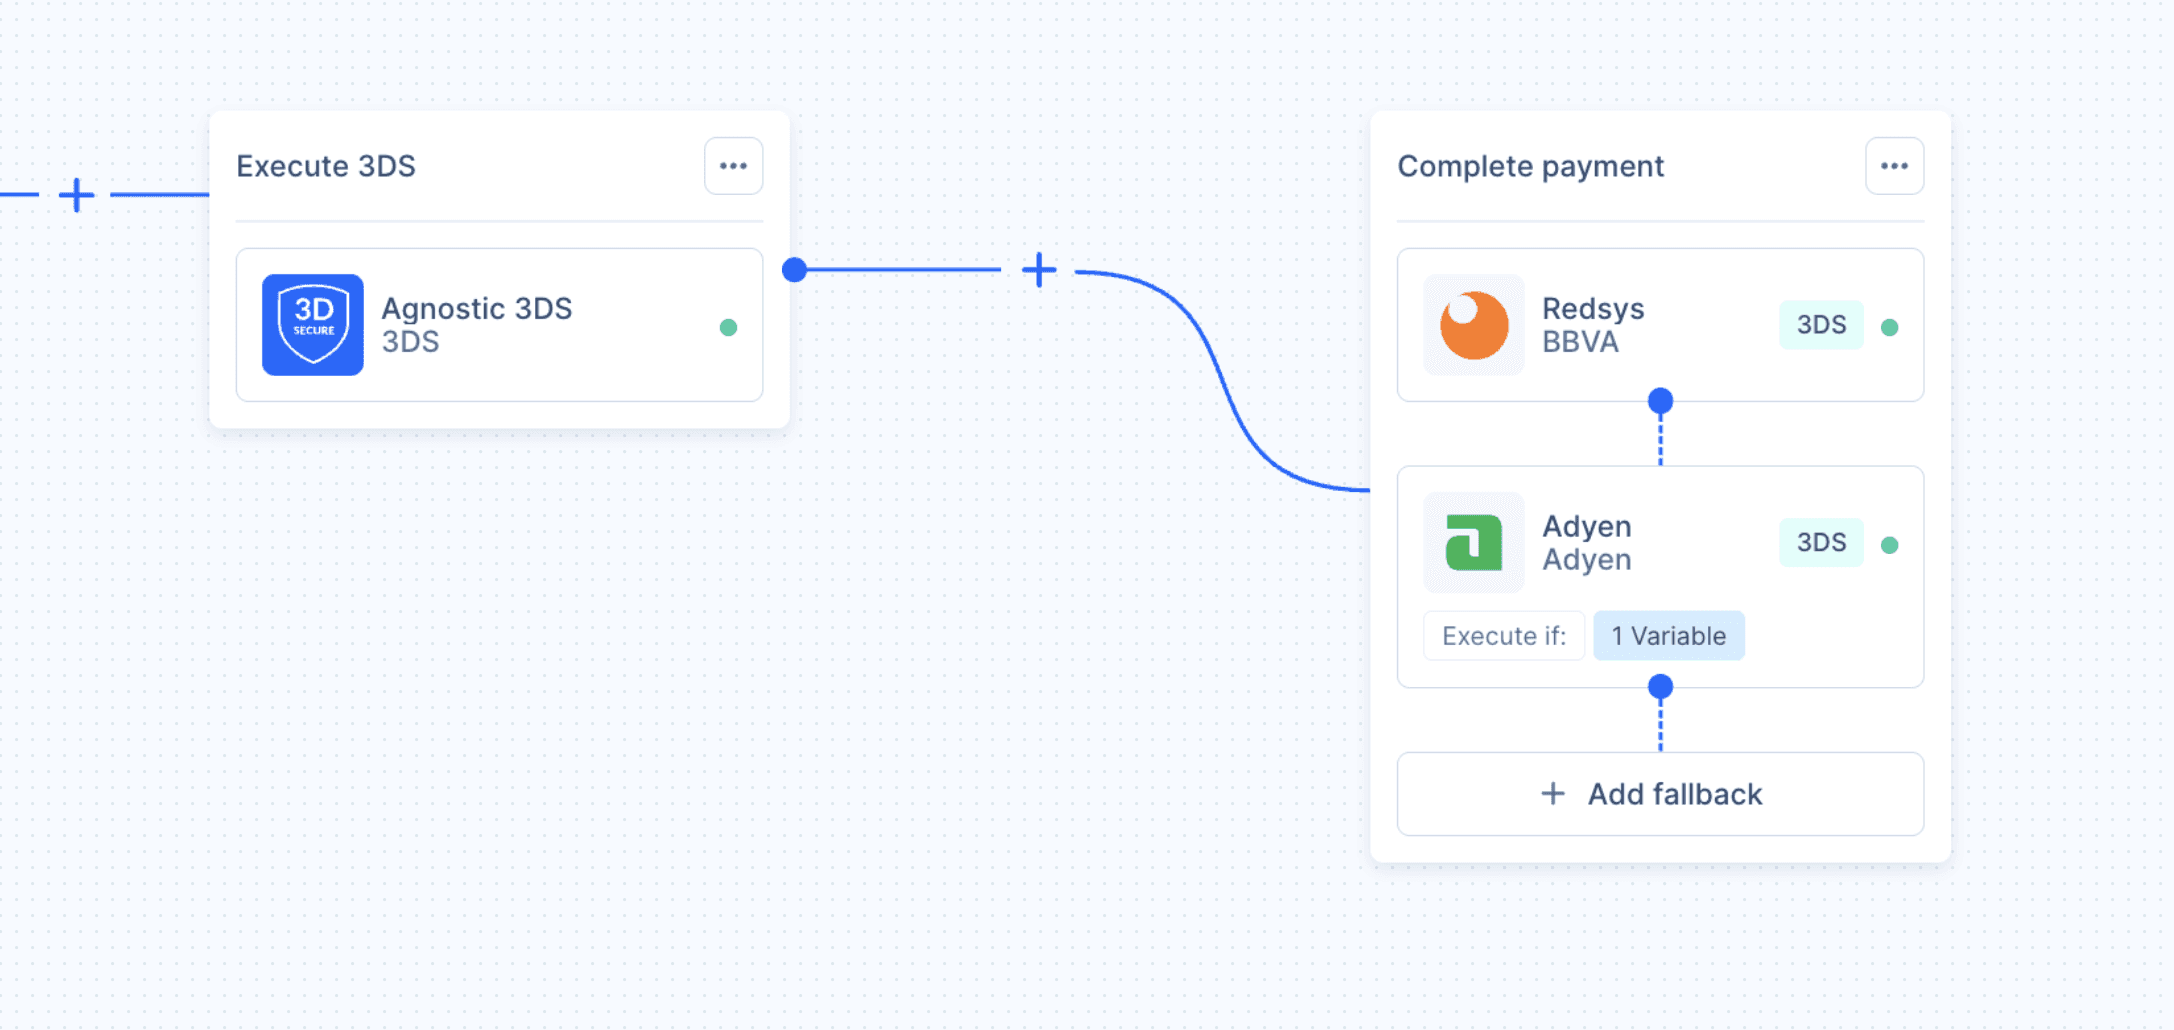Click the plus connector before Execute 3DS
2174x1030 pixels.
[x=75, y=196]
